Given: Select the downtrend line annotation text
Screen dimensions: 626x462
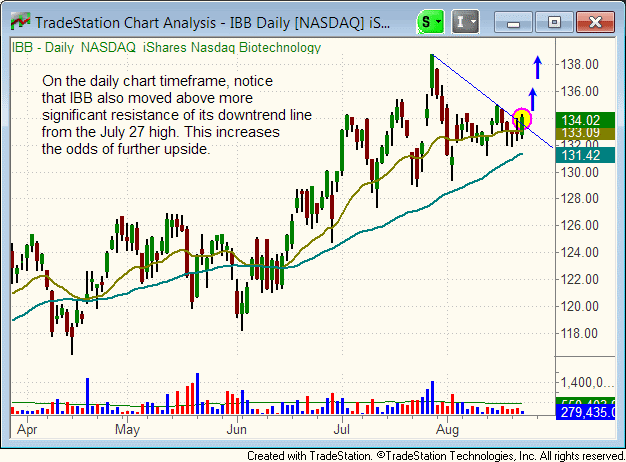Looking at the screenshot, I should tap(176, 115).
